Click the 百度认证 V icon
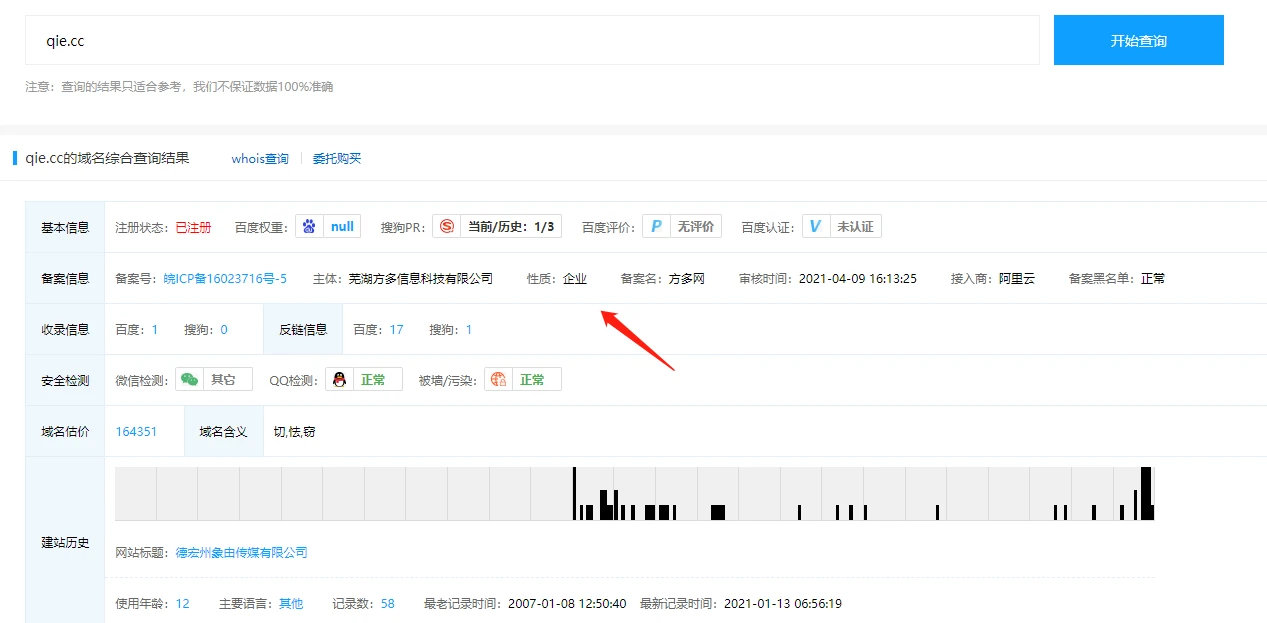This screenshot has height=623, width=1267. click(x=815, y=227)
